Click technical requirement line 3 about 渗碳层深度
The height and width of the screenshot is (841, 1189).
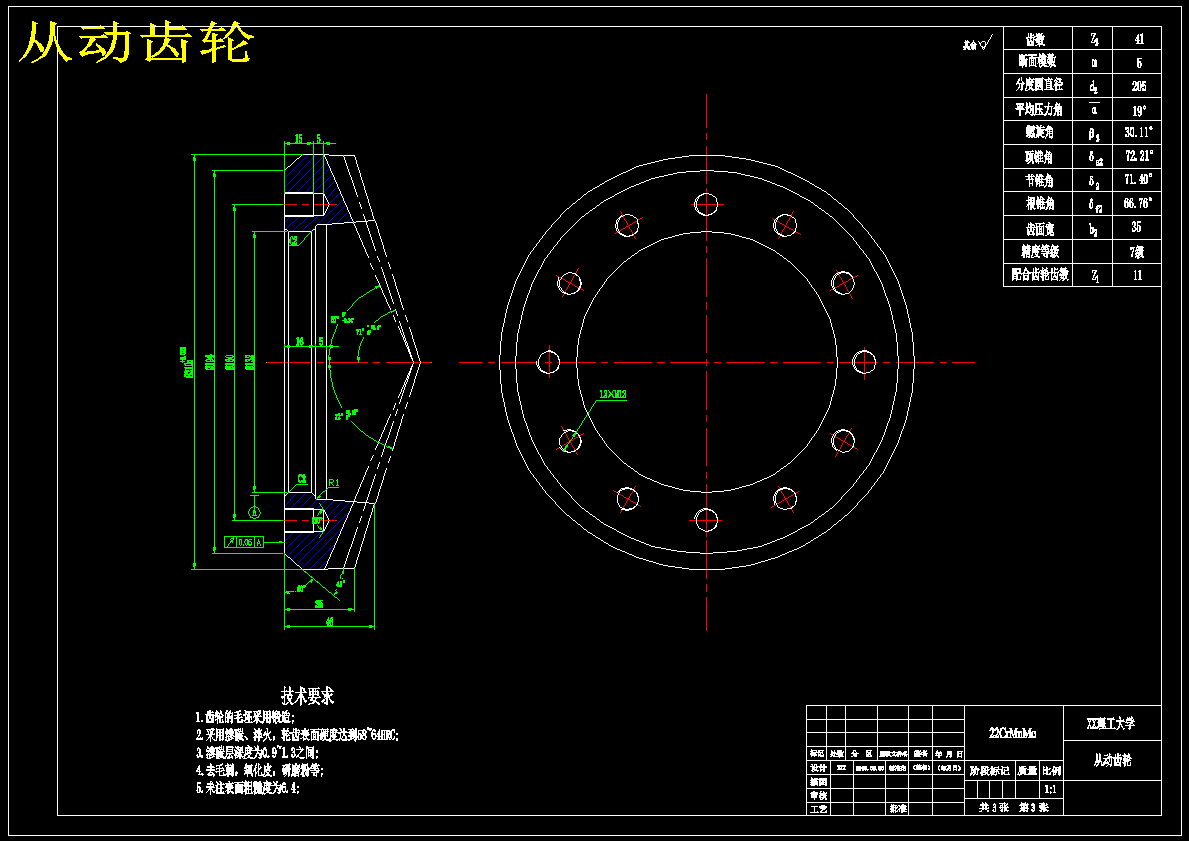(258, 753)
